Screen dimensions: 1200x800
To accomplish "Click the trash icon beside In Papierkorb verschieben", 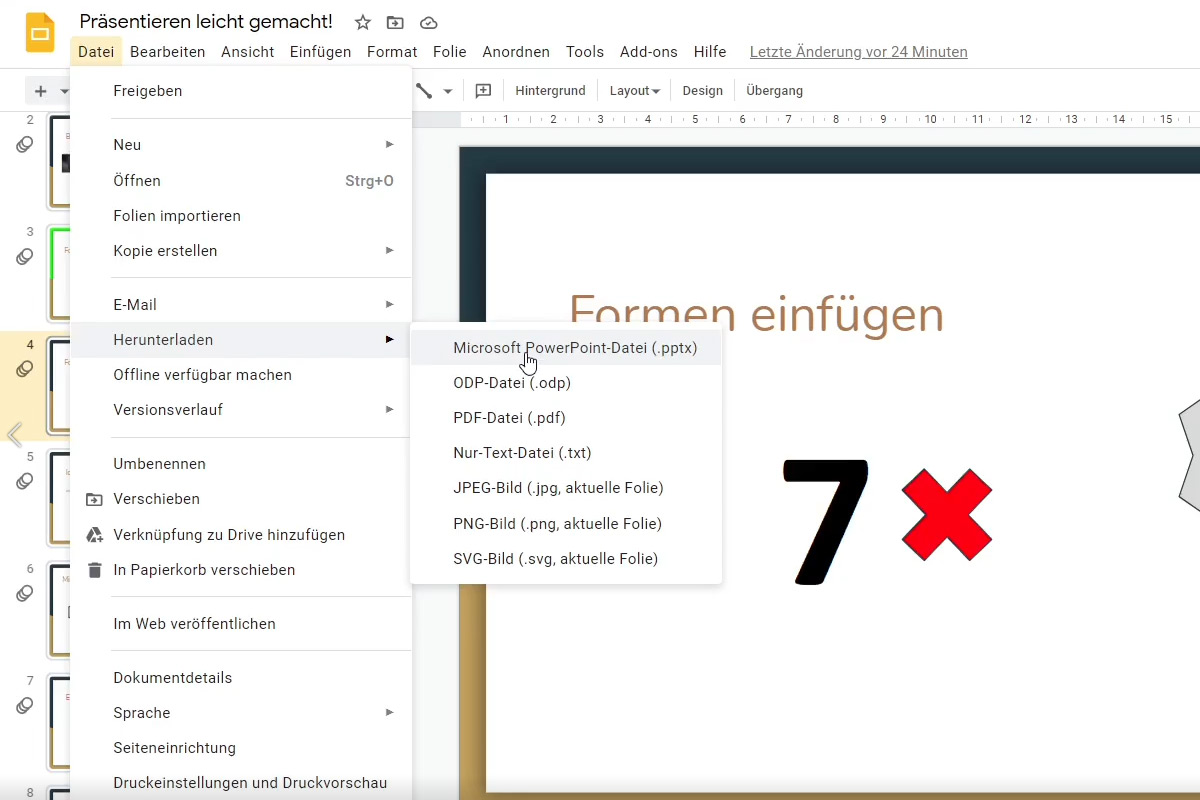I will click(94, 570).
